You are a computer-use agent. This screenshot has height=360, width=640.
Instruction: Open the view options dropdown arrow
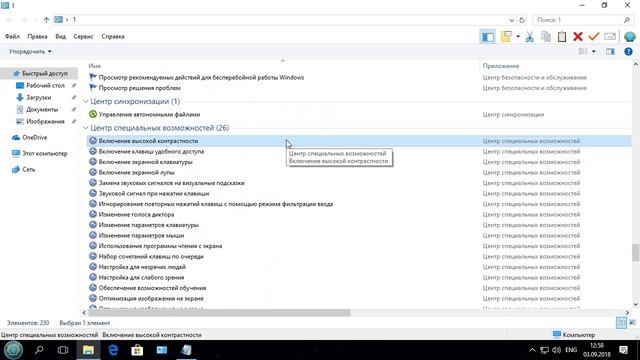click(593, 51)
